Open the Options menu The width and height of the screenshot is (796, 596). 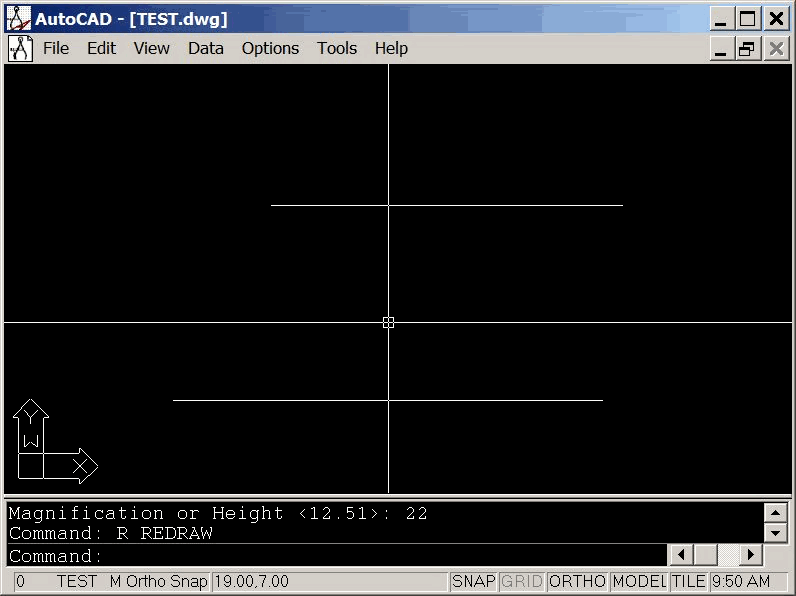[270, 48]
